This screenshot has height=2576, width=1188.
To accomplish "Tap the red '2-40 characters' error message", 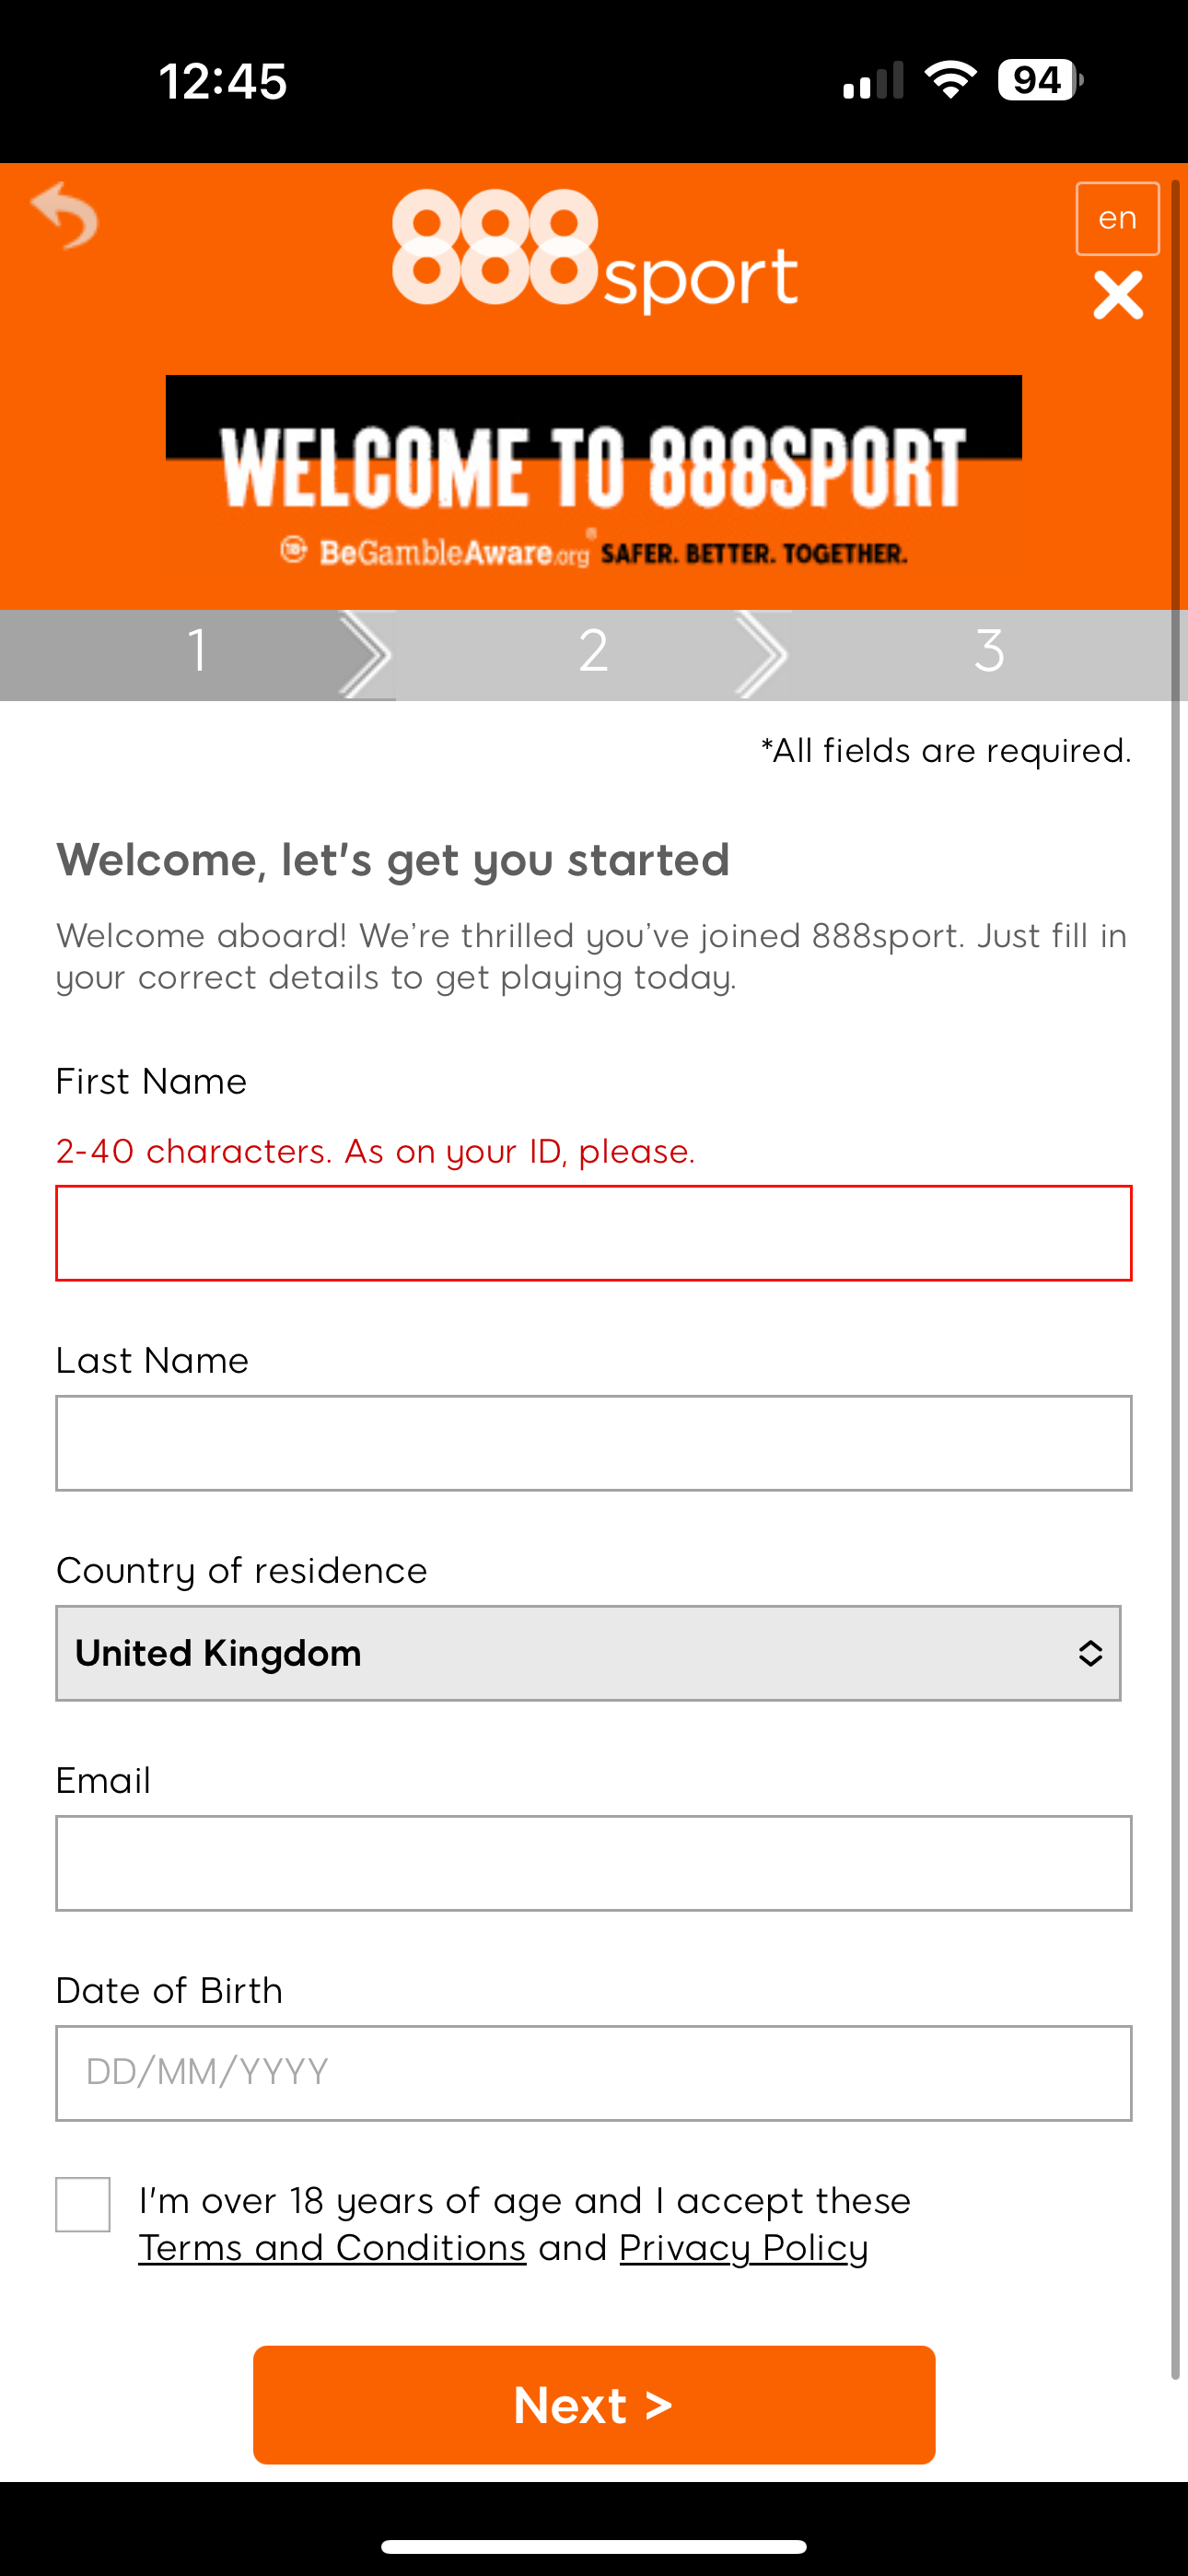I will (x=376, y=1152).
